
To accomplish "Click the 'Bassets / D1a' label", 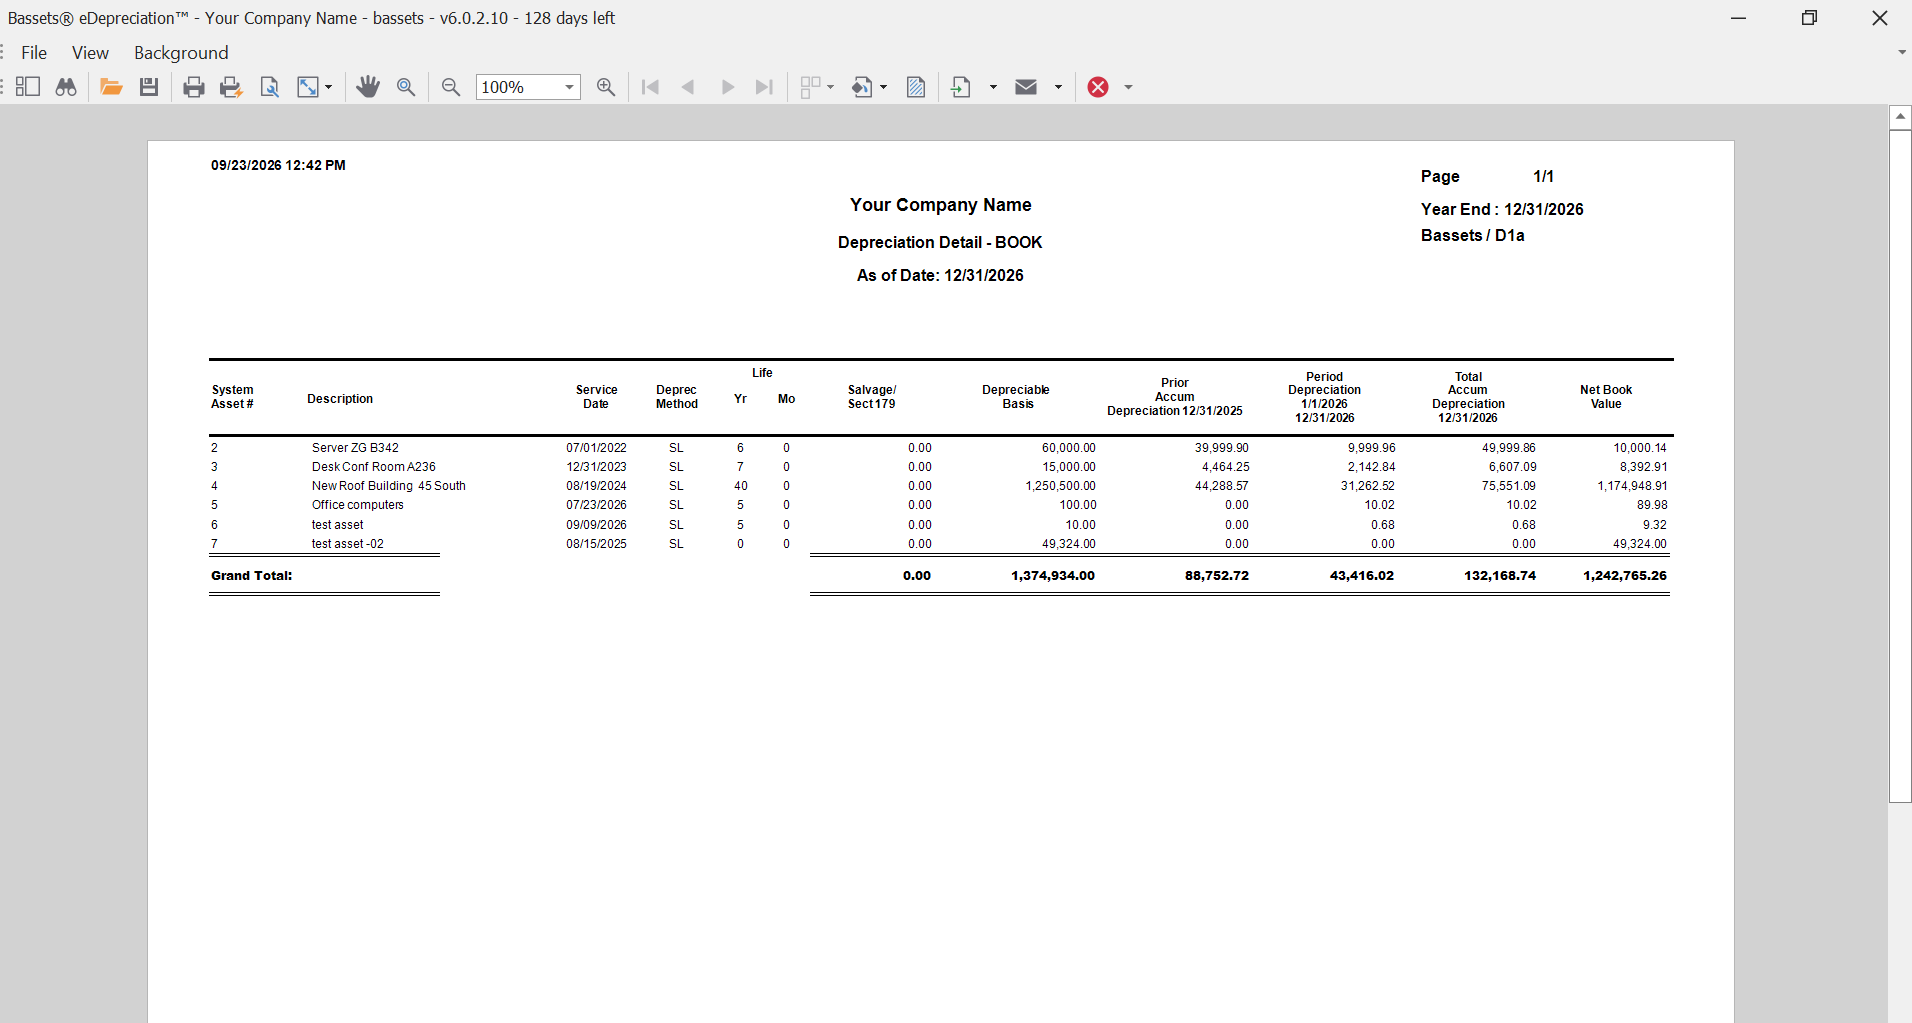I will [1473, 235].
